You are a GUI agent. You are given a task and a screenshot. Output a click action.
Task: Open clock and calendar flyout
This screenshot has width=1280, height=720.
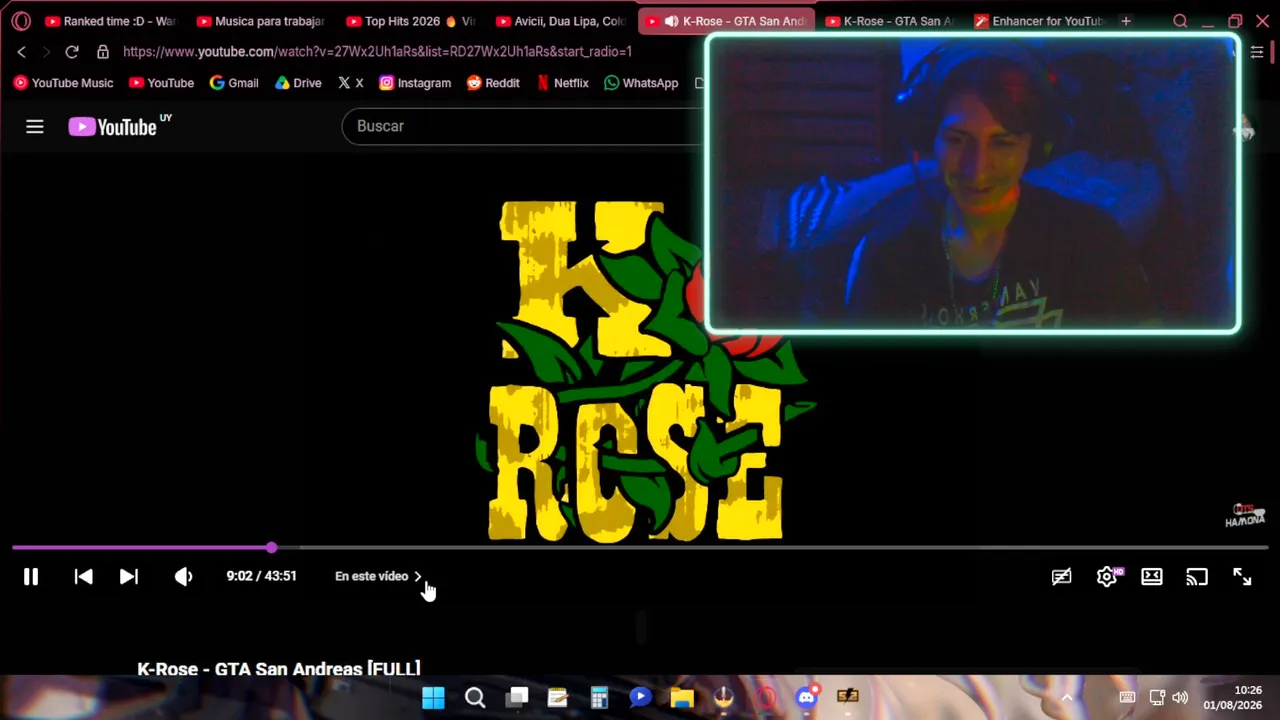point(1233,697)
